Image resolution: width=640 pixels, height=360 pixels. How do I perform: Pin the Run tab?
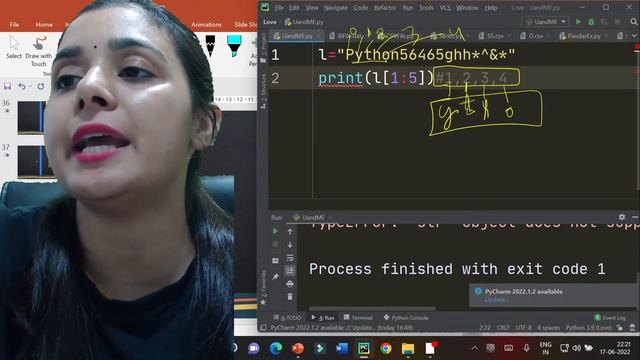click(x=275, y=277)
